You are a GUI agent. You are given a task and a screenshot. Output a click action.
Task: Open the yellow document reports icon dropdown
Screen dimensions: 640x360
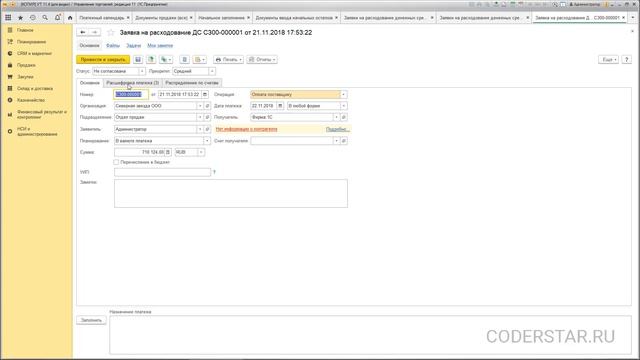200,60
